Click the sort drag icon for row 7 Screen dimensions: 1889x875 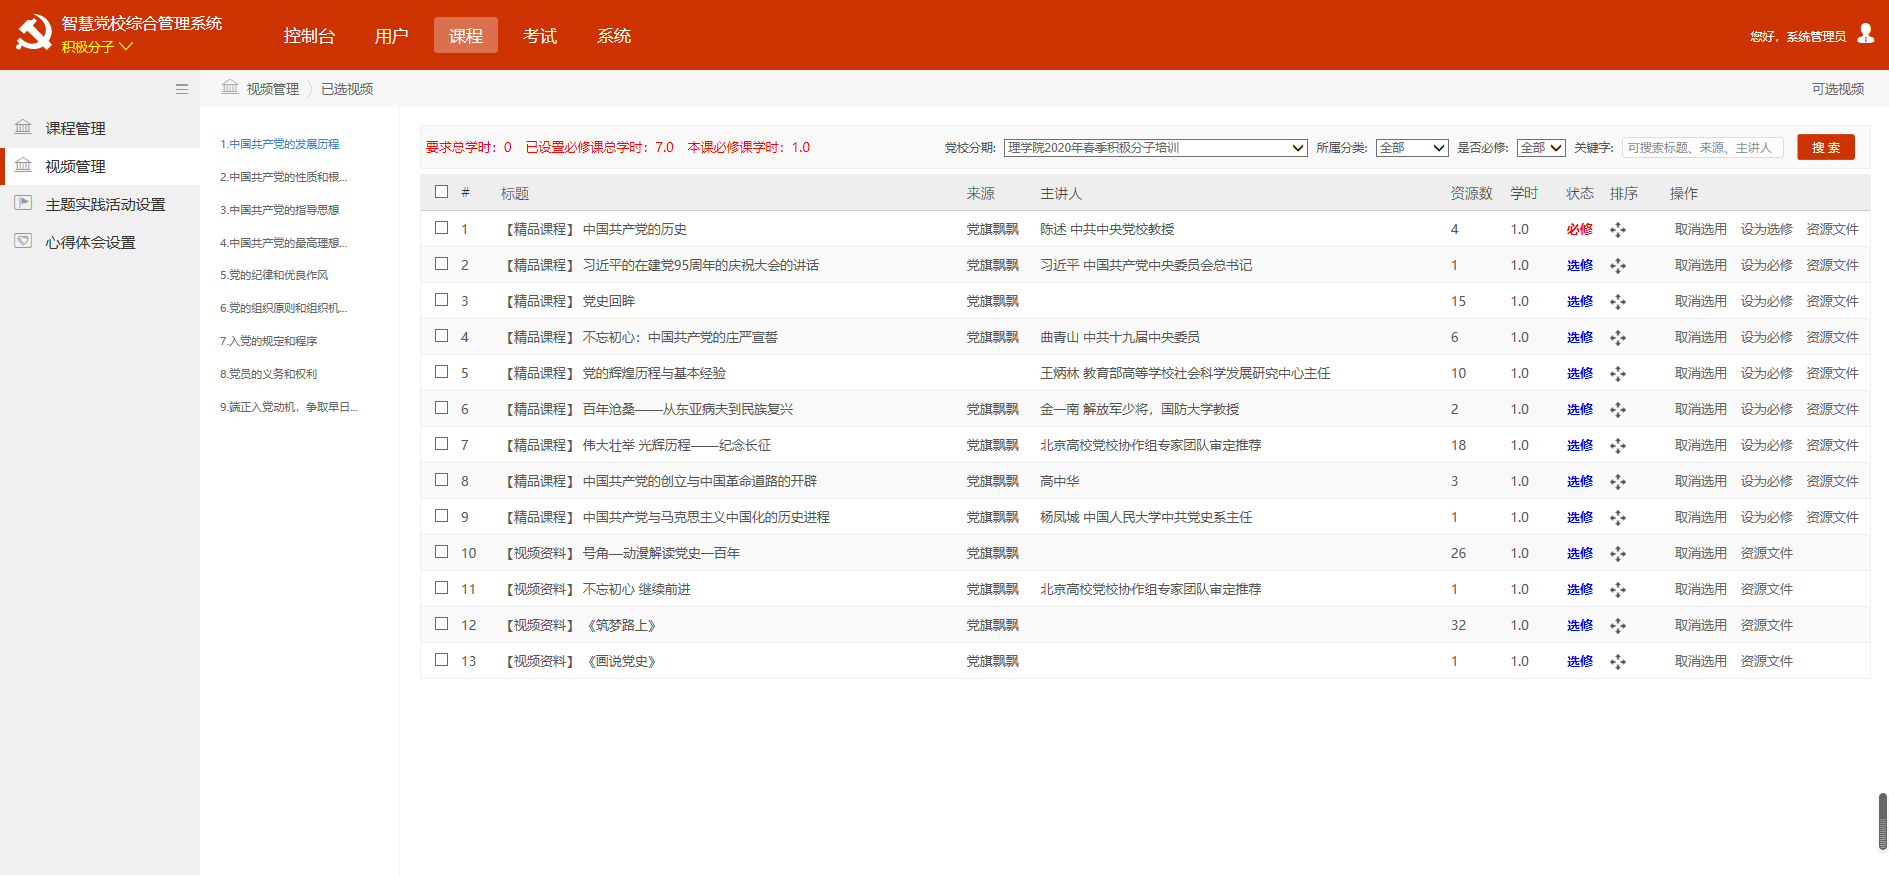(1617, 446)
